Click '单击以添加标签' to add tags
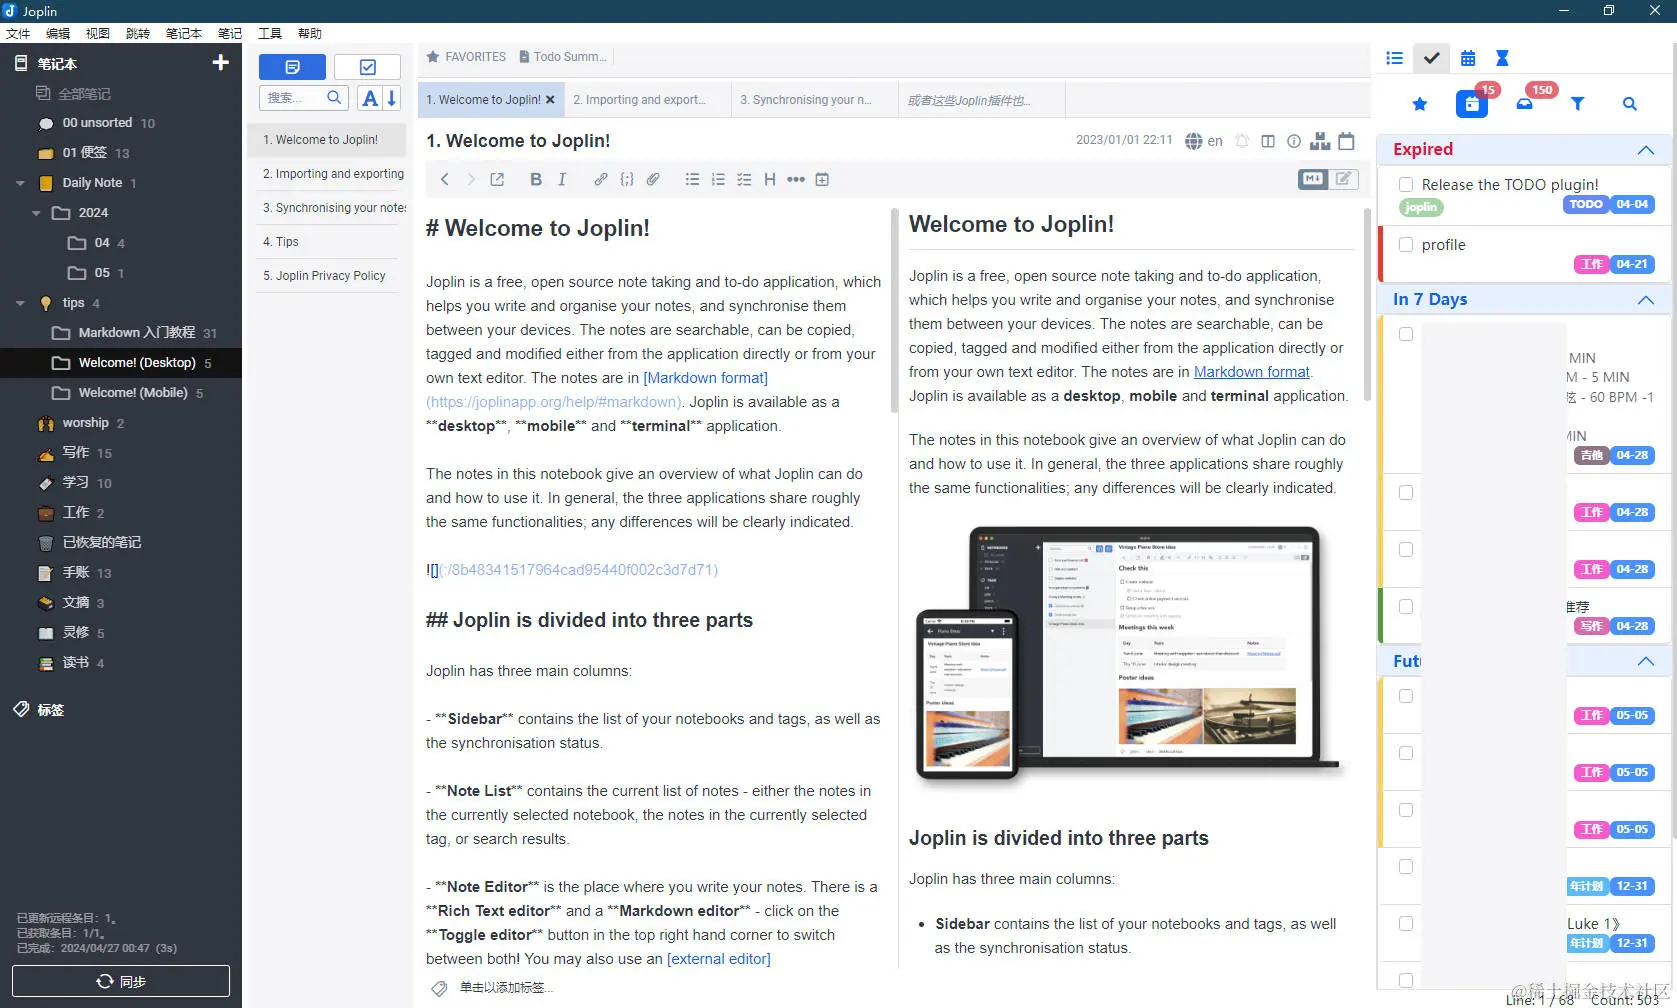Screen dimensions: 1677x1008 pyautogui.click(x=506, y=987)
